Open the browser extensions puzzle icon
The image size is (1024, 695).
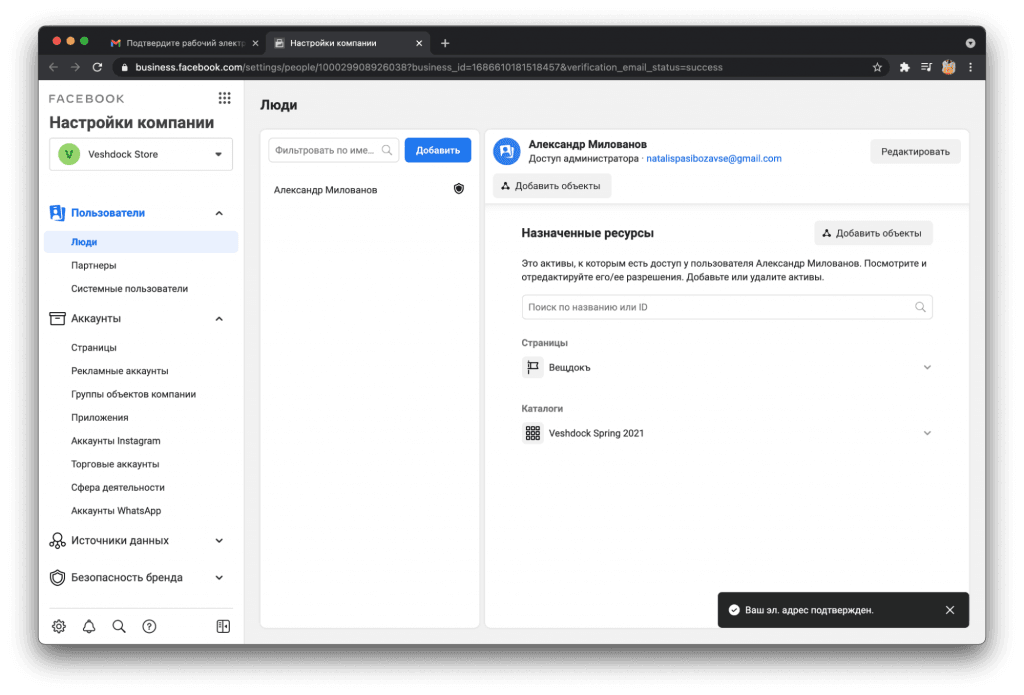904,67
